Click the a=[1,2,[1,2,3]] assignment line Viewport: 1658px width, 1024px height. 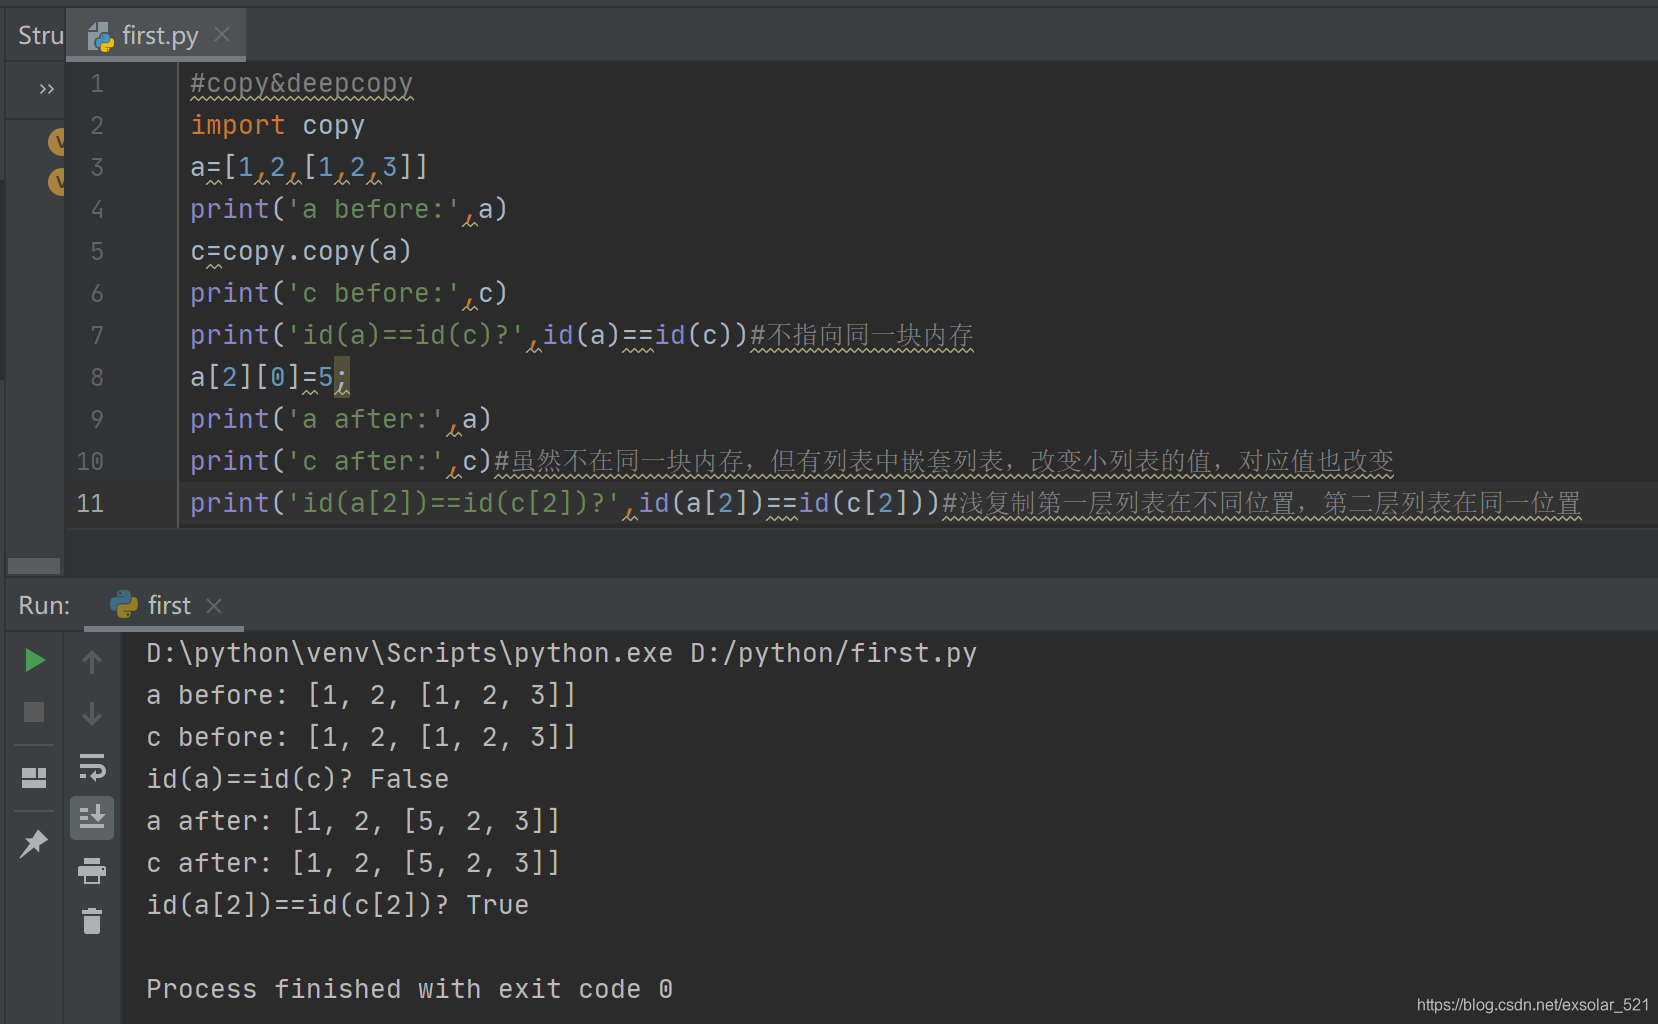tap(309, 167)
